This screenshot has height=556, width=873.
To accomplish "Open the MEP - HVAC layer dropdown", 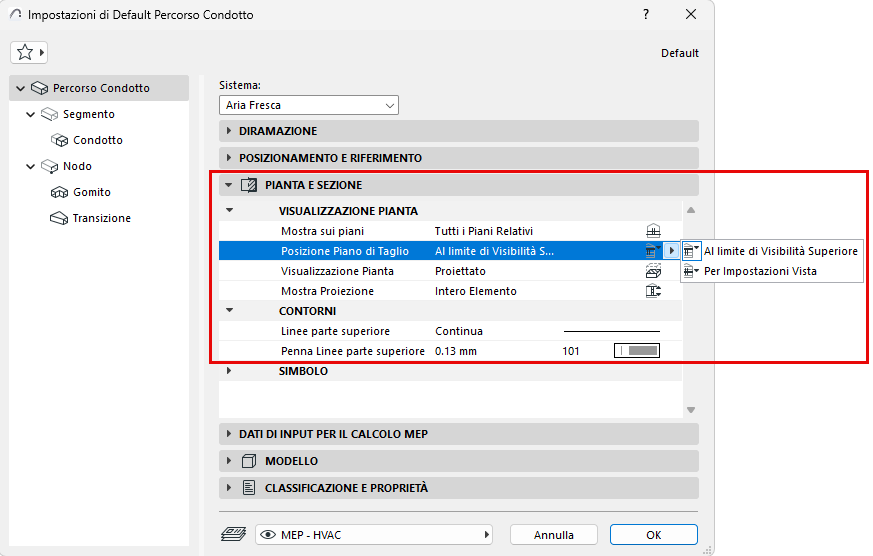I will 374,535.
